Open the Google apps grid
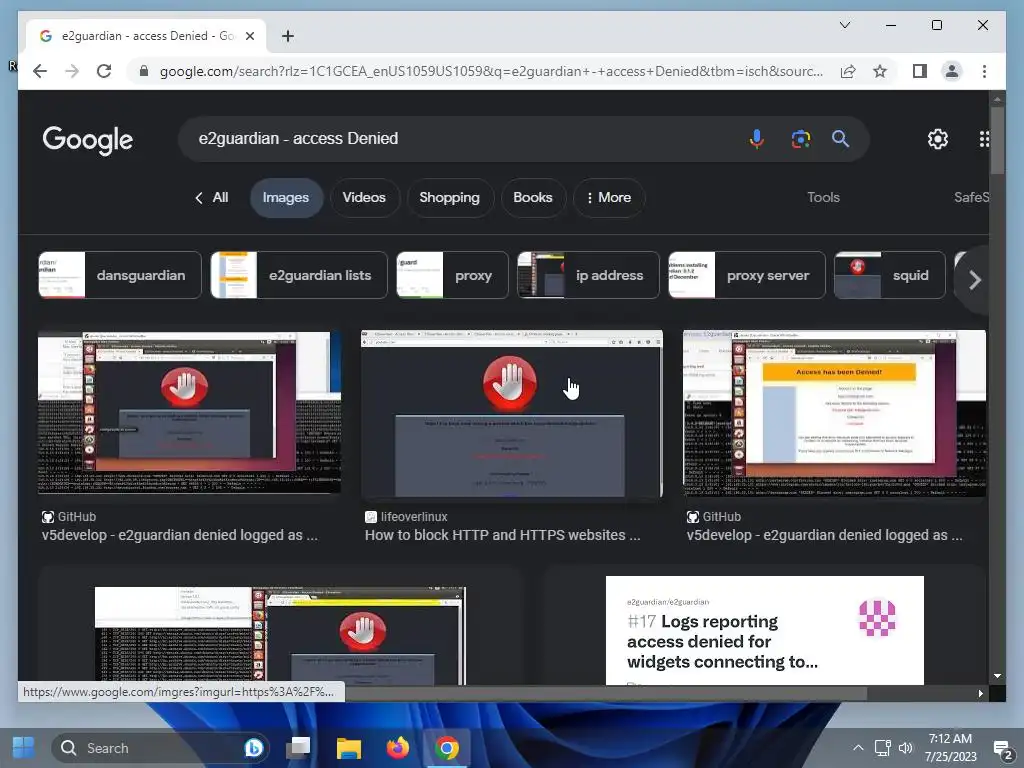This screenshot has width=1024, height=768. [984, 138]
